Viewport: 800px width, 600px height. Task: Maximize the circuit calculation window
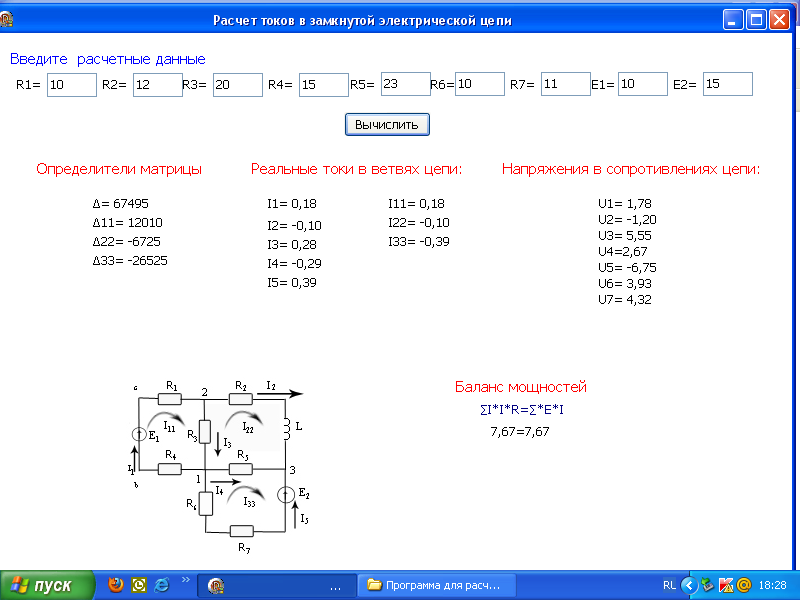tap(756, 20)
